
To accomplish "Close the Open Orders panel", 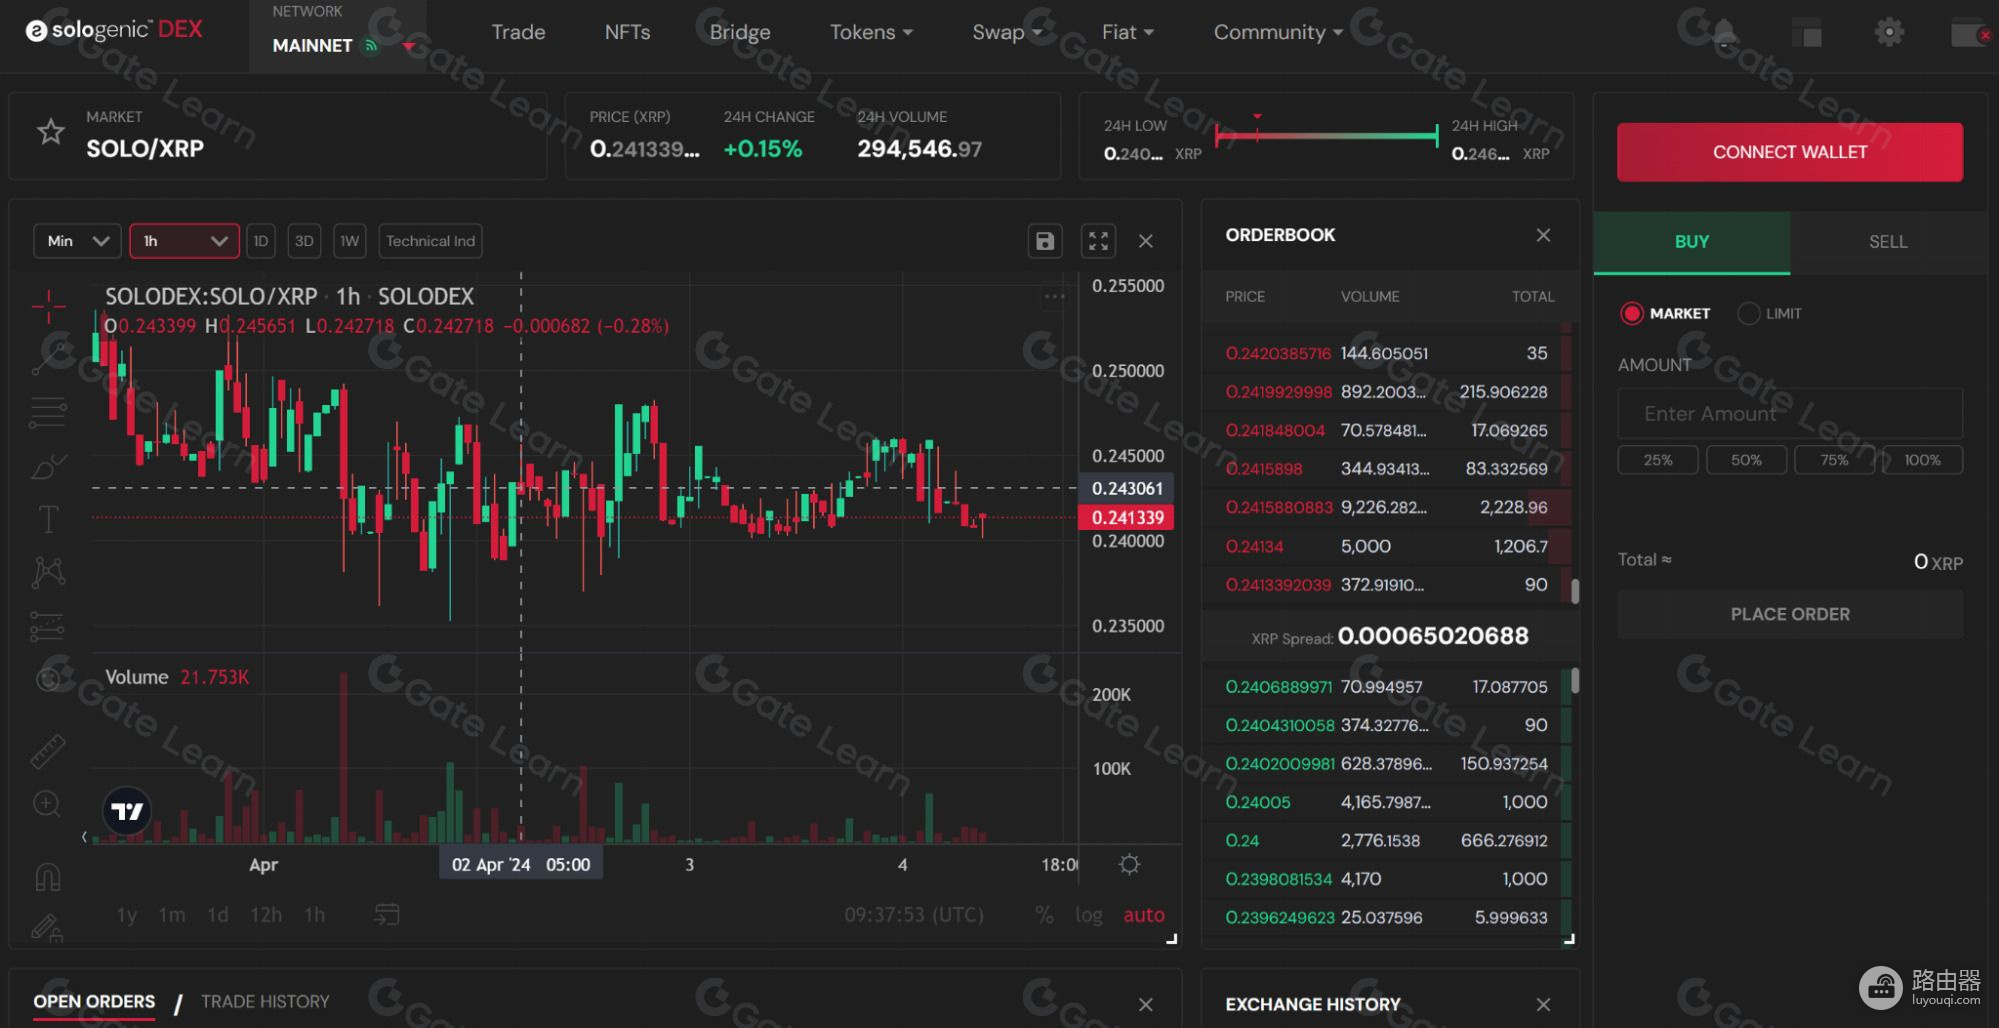I will pyautogui.click(x=1146, y=1004).
